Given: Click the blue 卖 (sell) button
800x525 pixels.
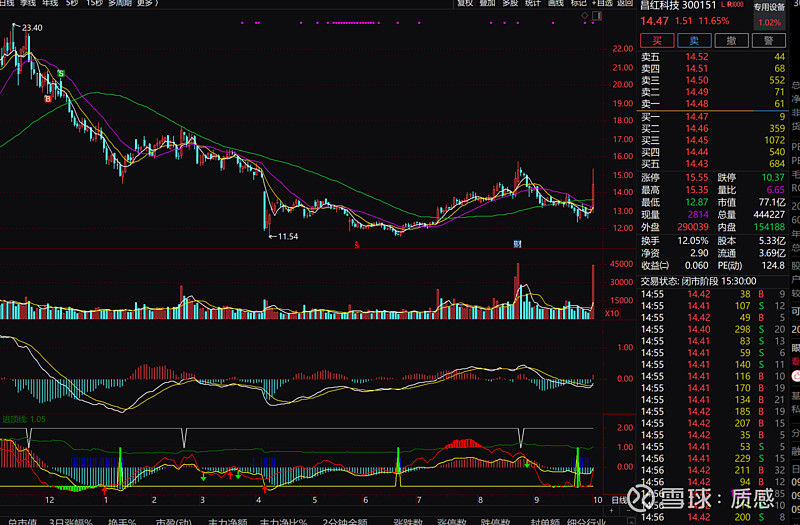Looking at the screenshot, I should [x=695, y=41].
